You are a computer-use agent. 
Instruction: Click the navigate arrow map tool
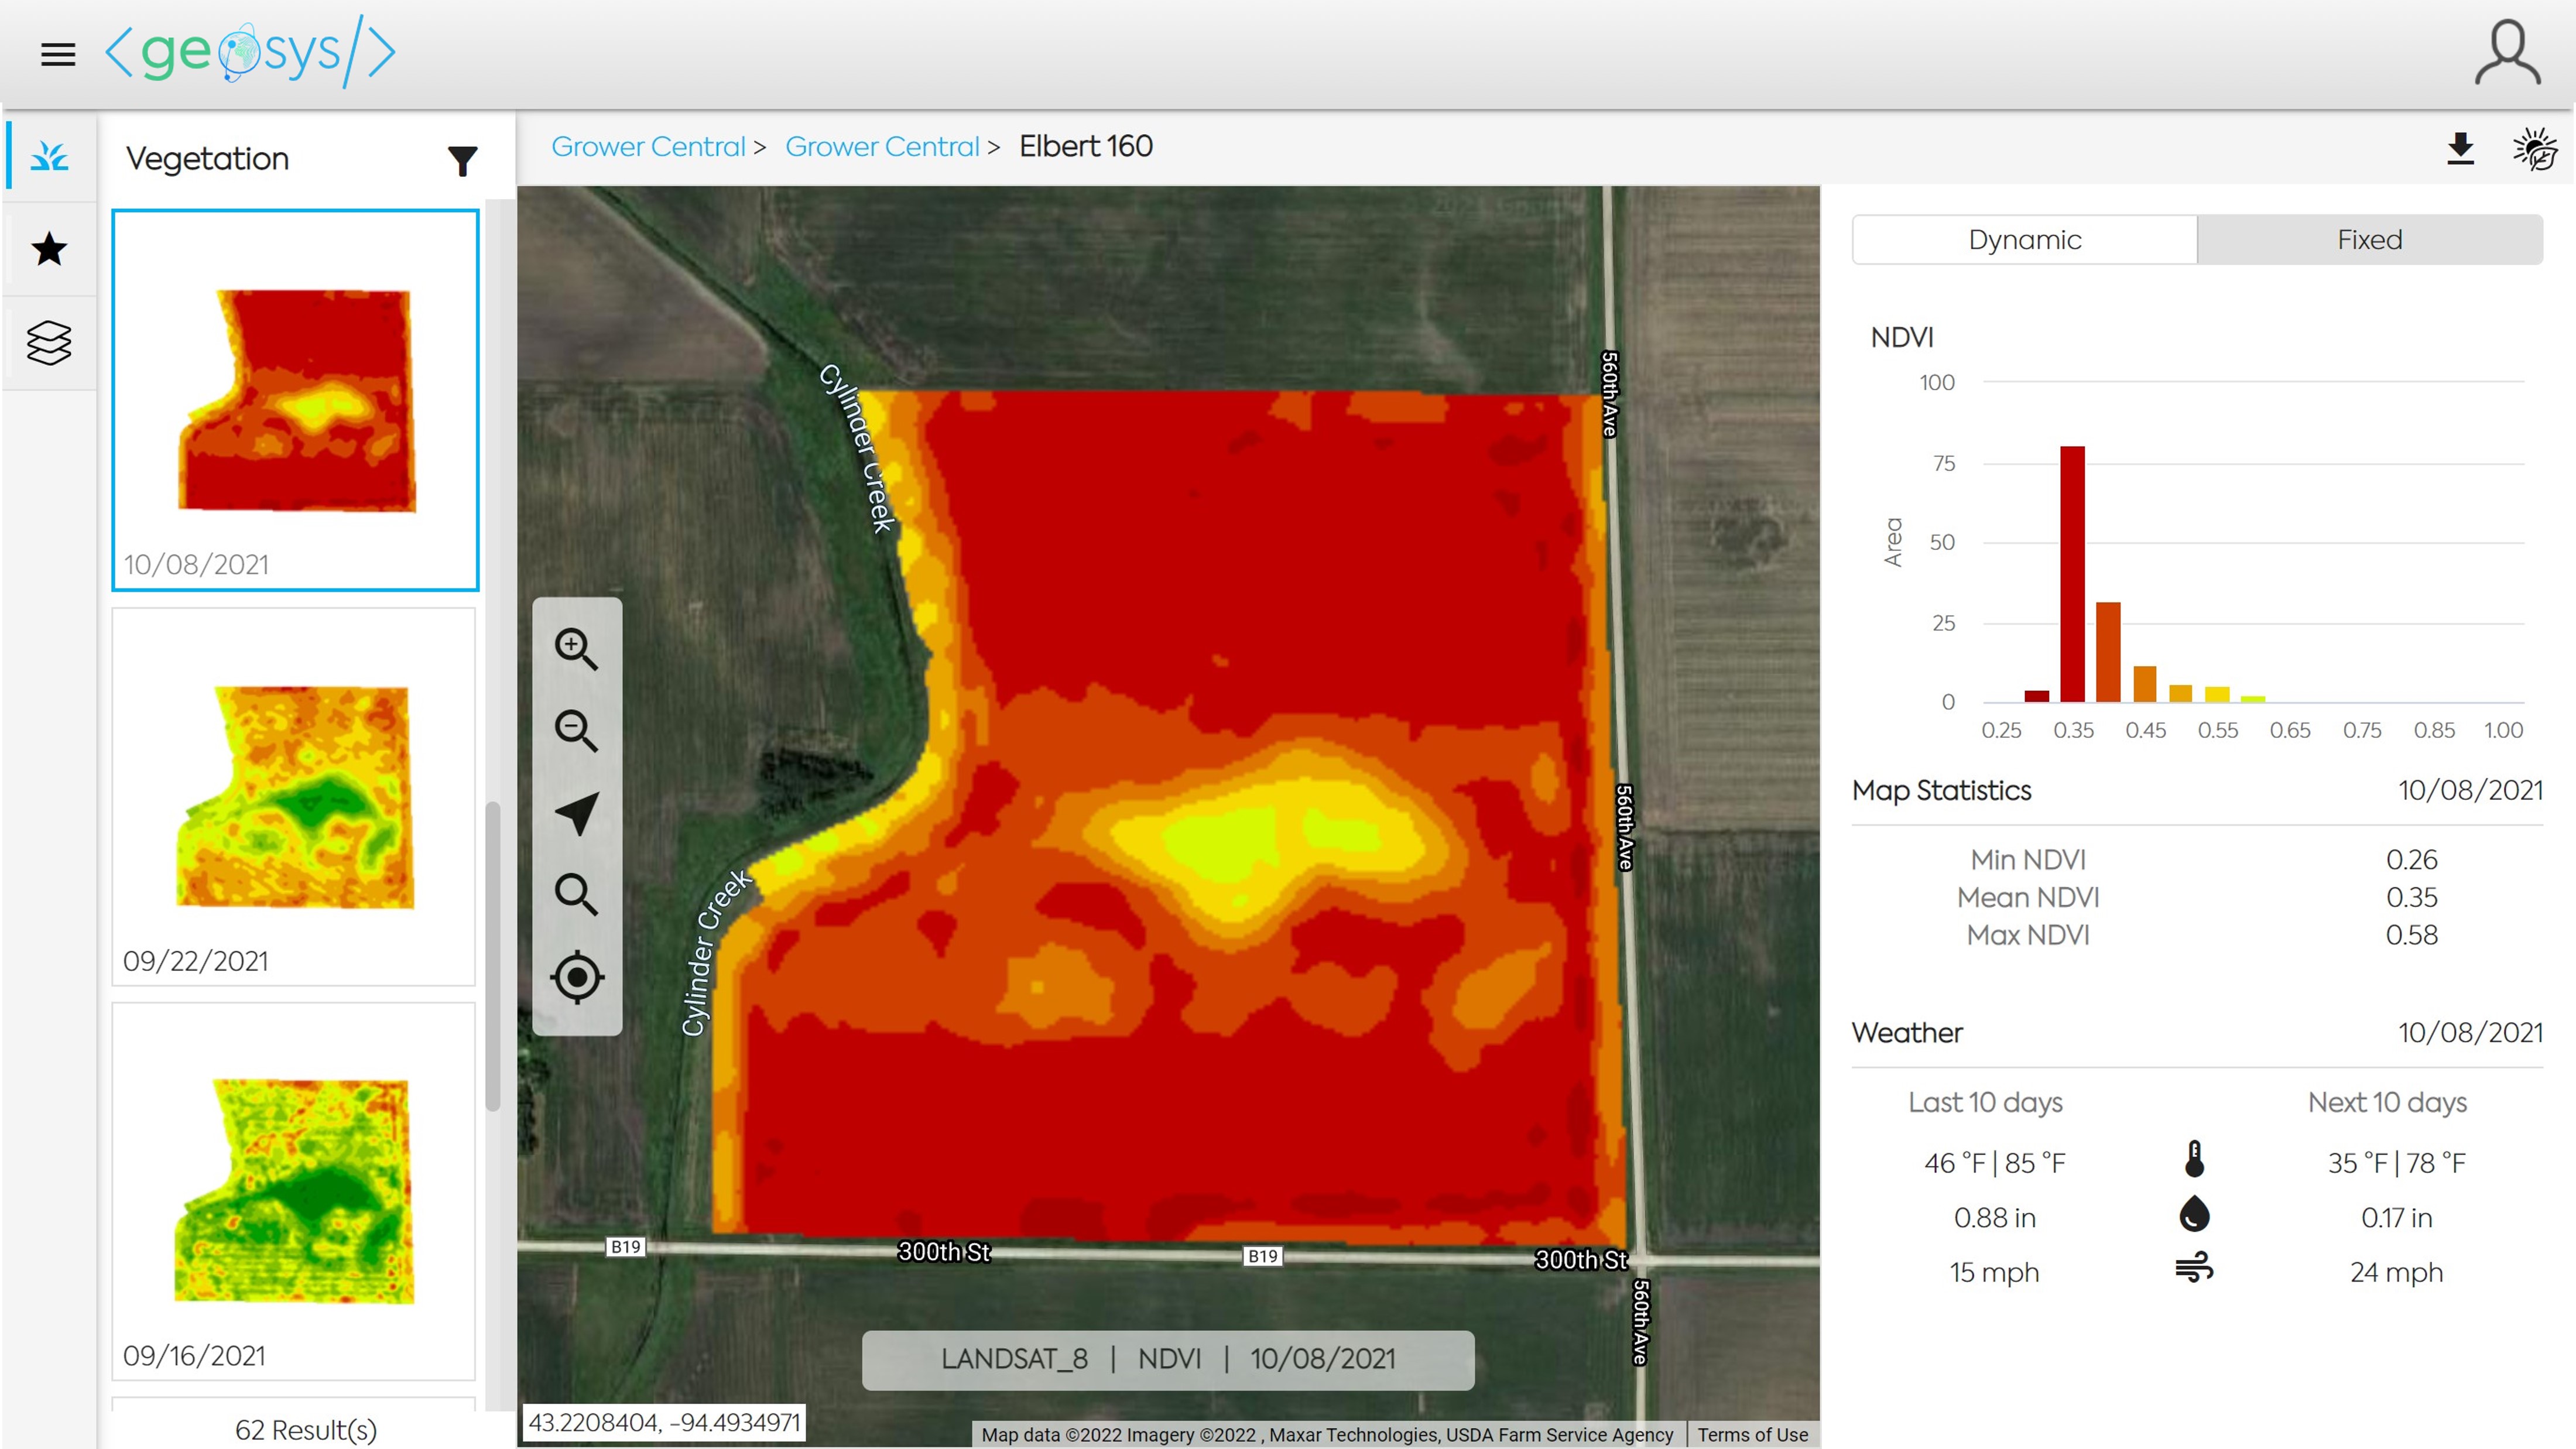click(x=576, y=813)
